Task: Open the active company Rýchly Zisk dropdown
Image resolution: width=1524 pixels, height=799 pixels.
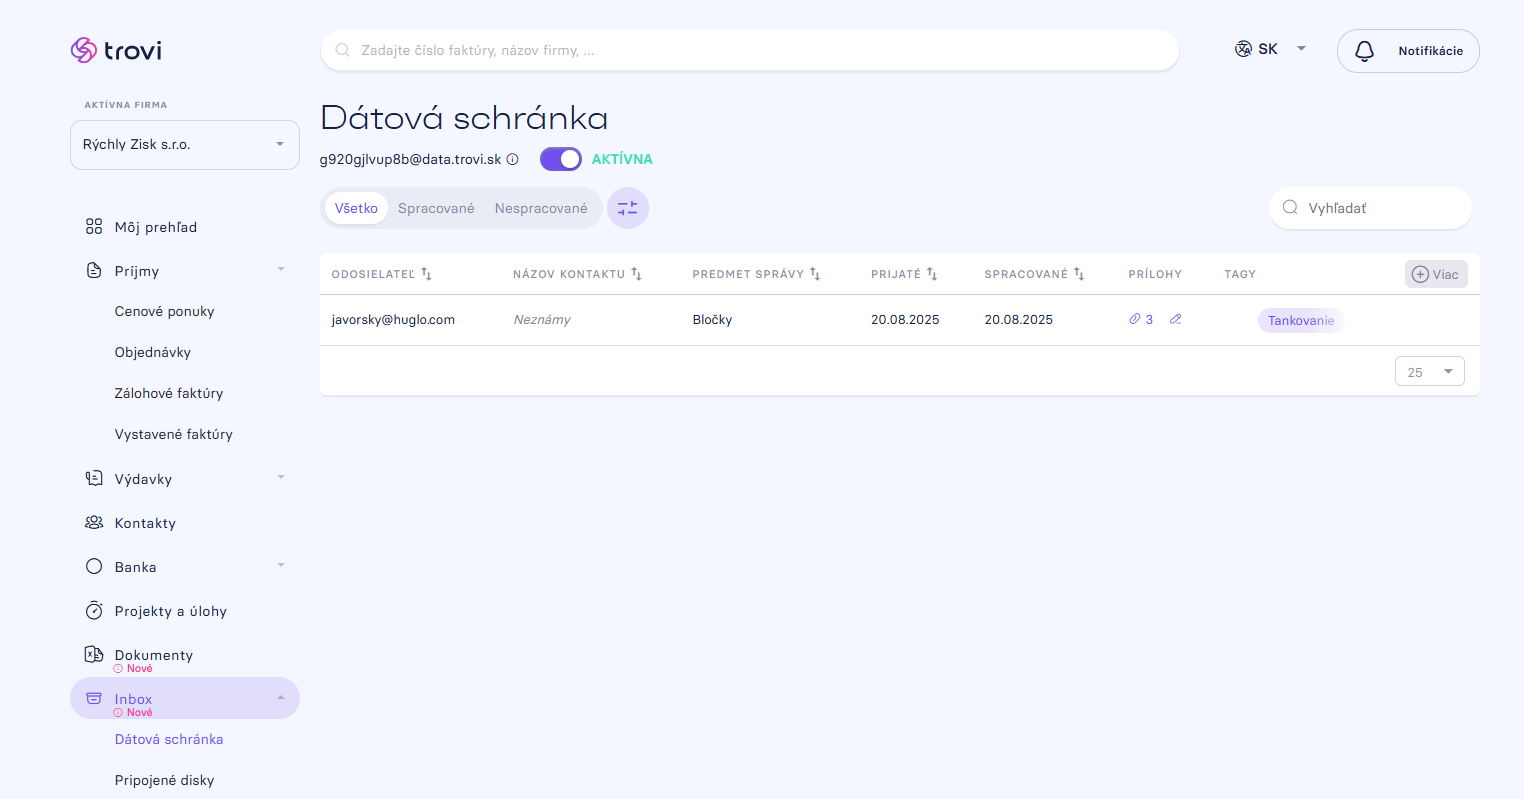Action: (185, 145)
